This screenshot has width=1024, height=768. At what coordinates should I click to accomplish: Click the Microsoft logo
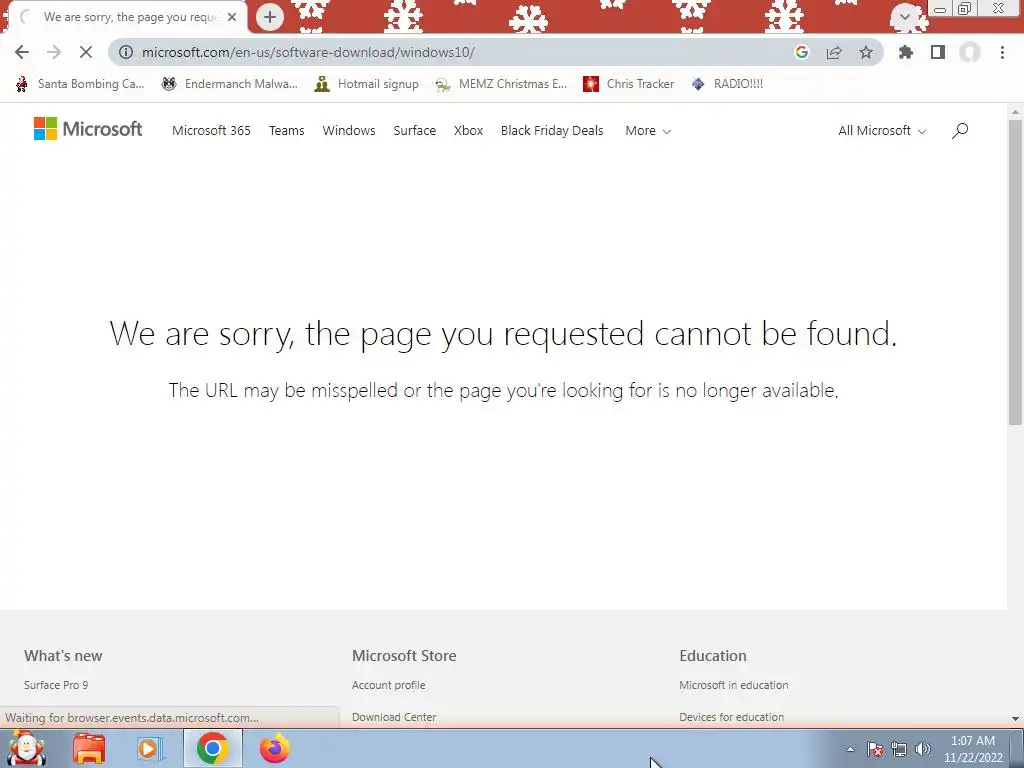click(88, 129)
